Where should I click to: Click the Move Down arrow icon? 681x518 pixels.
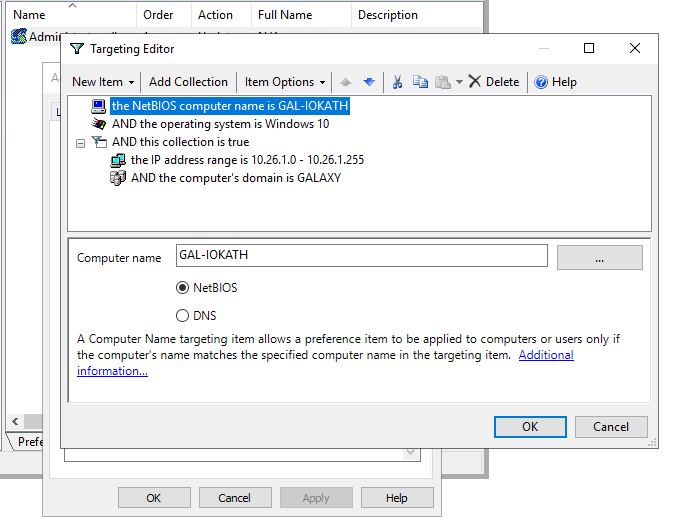click(x=369, y=82)
